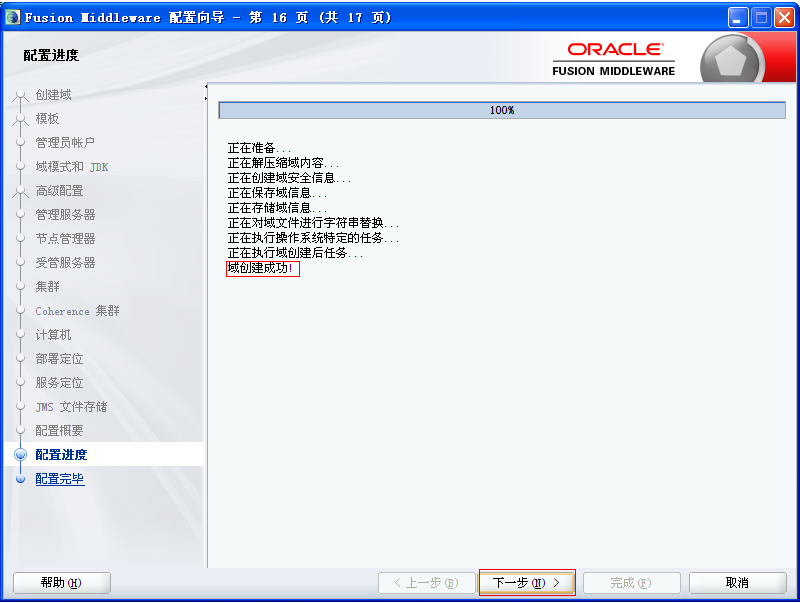The image size is (800, 603).
Task: Click the 高级配置 branch node icon
Action: [x=20, y=191]
